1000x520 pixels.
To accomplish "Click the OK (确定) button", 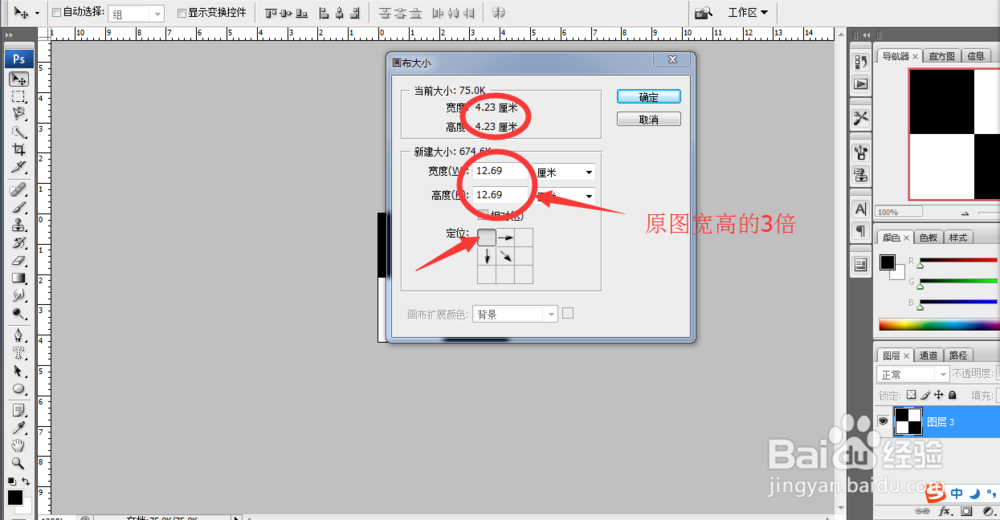I will [649, 97].
